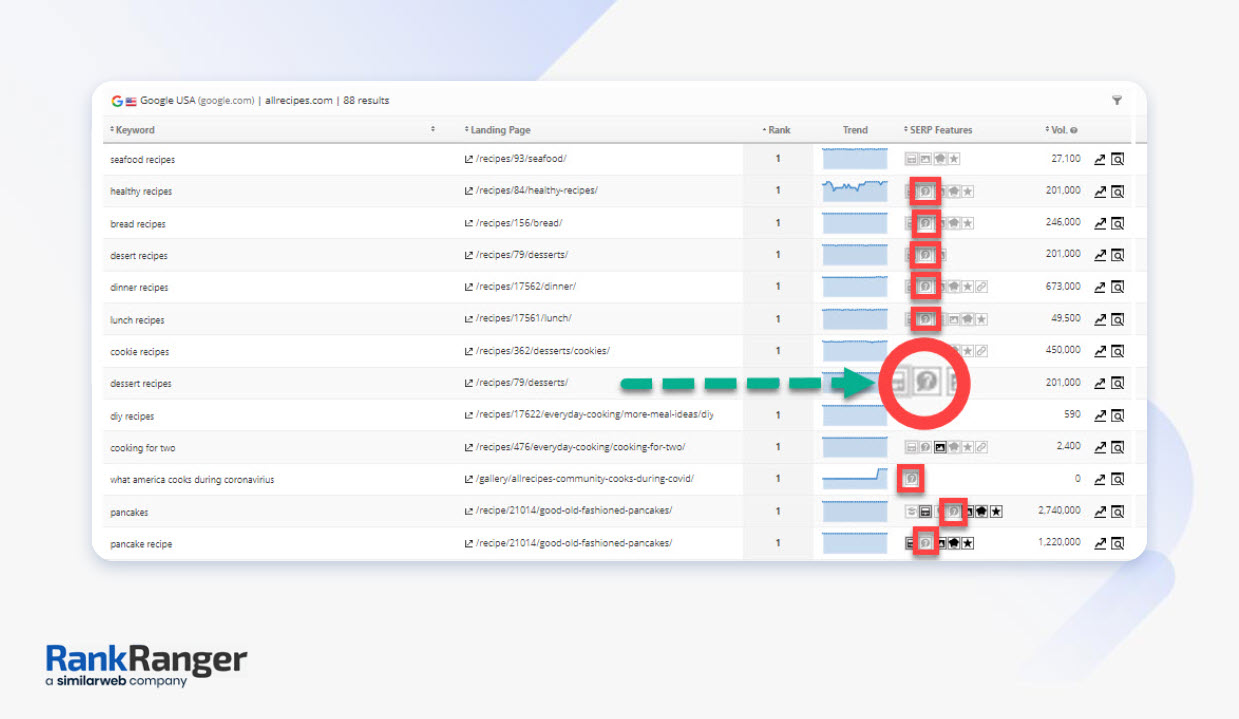
Task: Select the pancakes keyword cell
Action: click(129, 512)
